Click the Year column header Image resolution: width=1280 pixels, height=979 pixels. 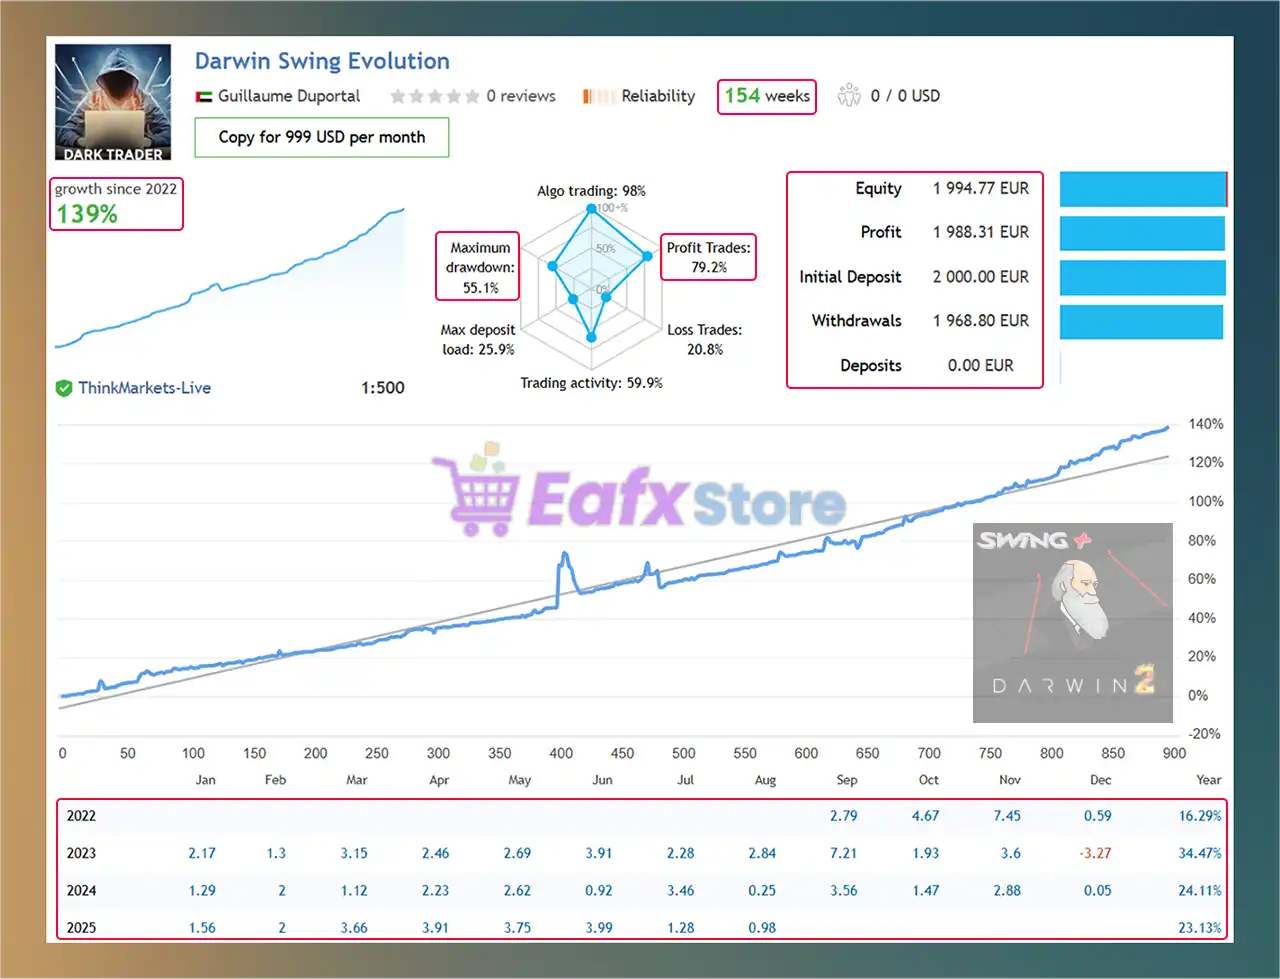click(1208, 780)
